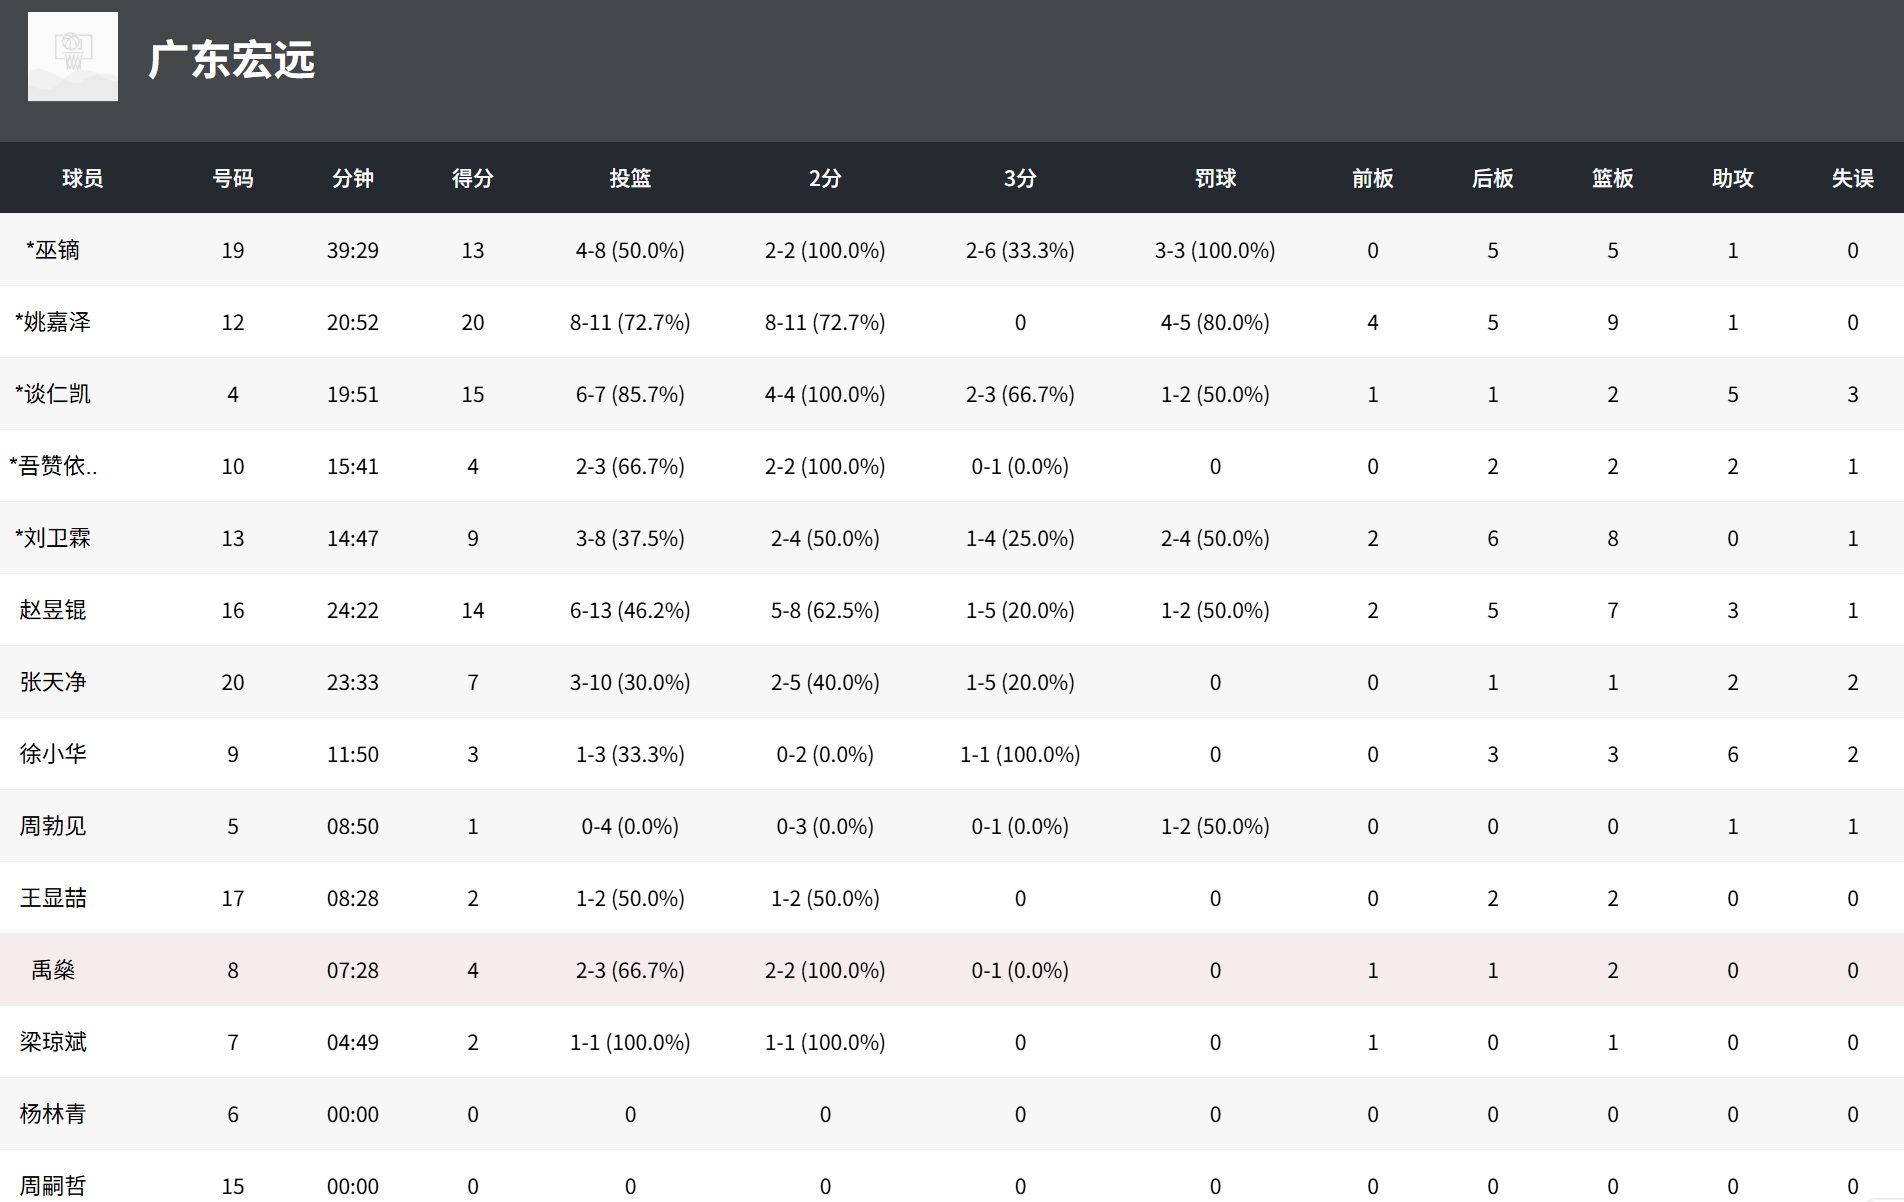Click 张天净's two-pointers 2-5 (40.0%)
1904x1202 pixels.
point(825,682)
